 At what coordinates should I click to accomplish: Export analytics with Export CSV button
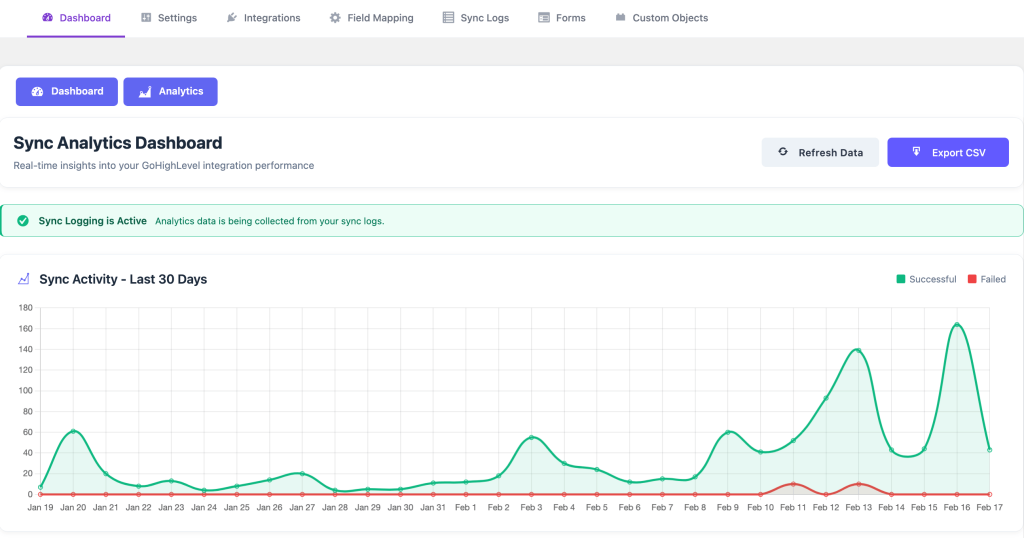(947, 153)
